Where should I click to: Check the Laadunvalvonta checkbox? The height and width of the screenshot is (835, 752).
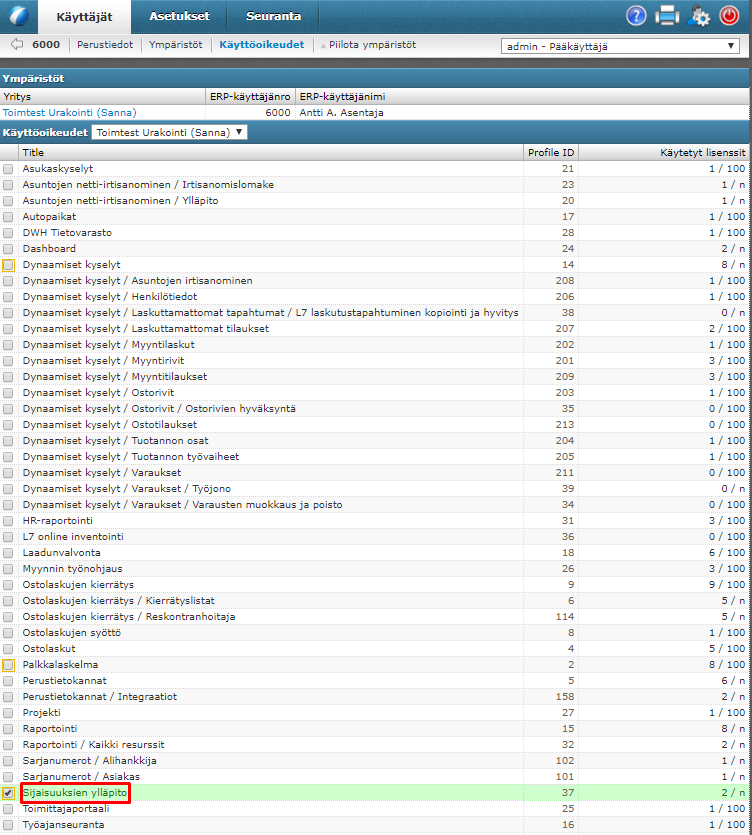coord(8,553)
